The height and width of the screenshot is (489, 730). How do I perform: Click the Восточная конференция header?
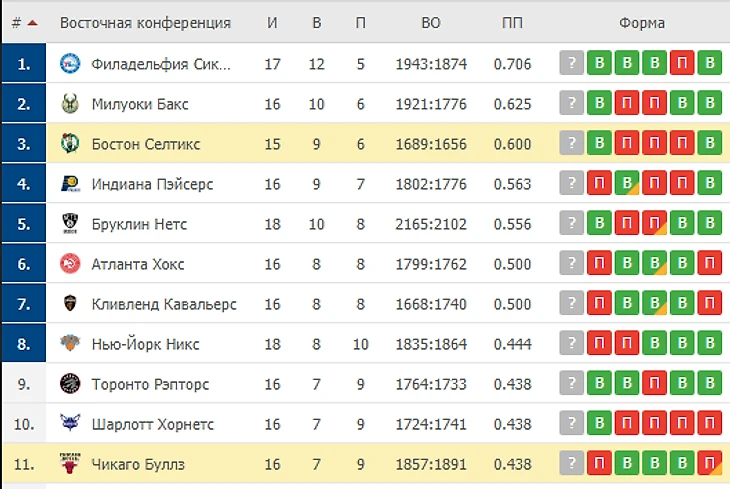pos(145,23)
